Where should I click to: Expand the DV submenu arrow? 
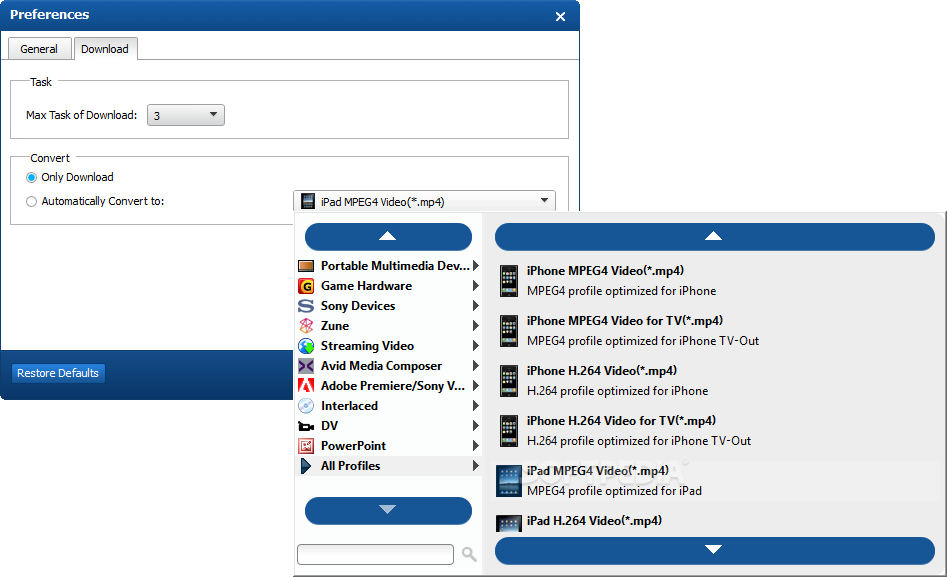click(x=476, y=425)
